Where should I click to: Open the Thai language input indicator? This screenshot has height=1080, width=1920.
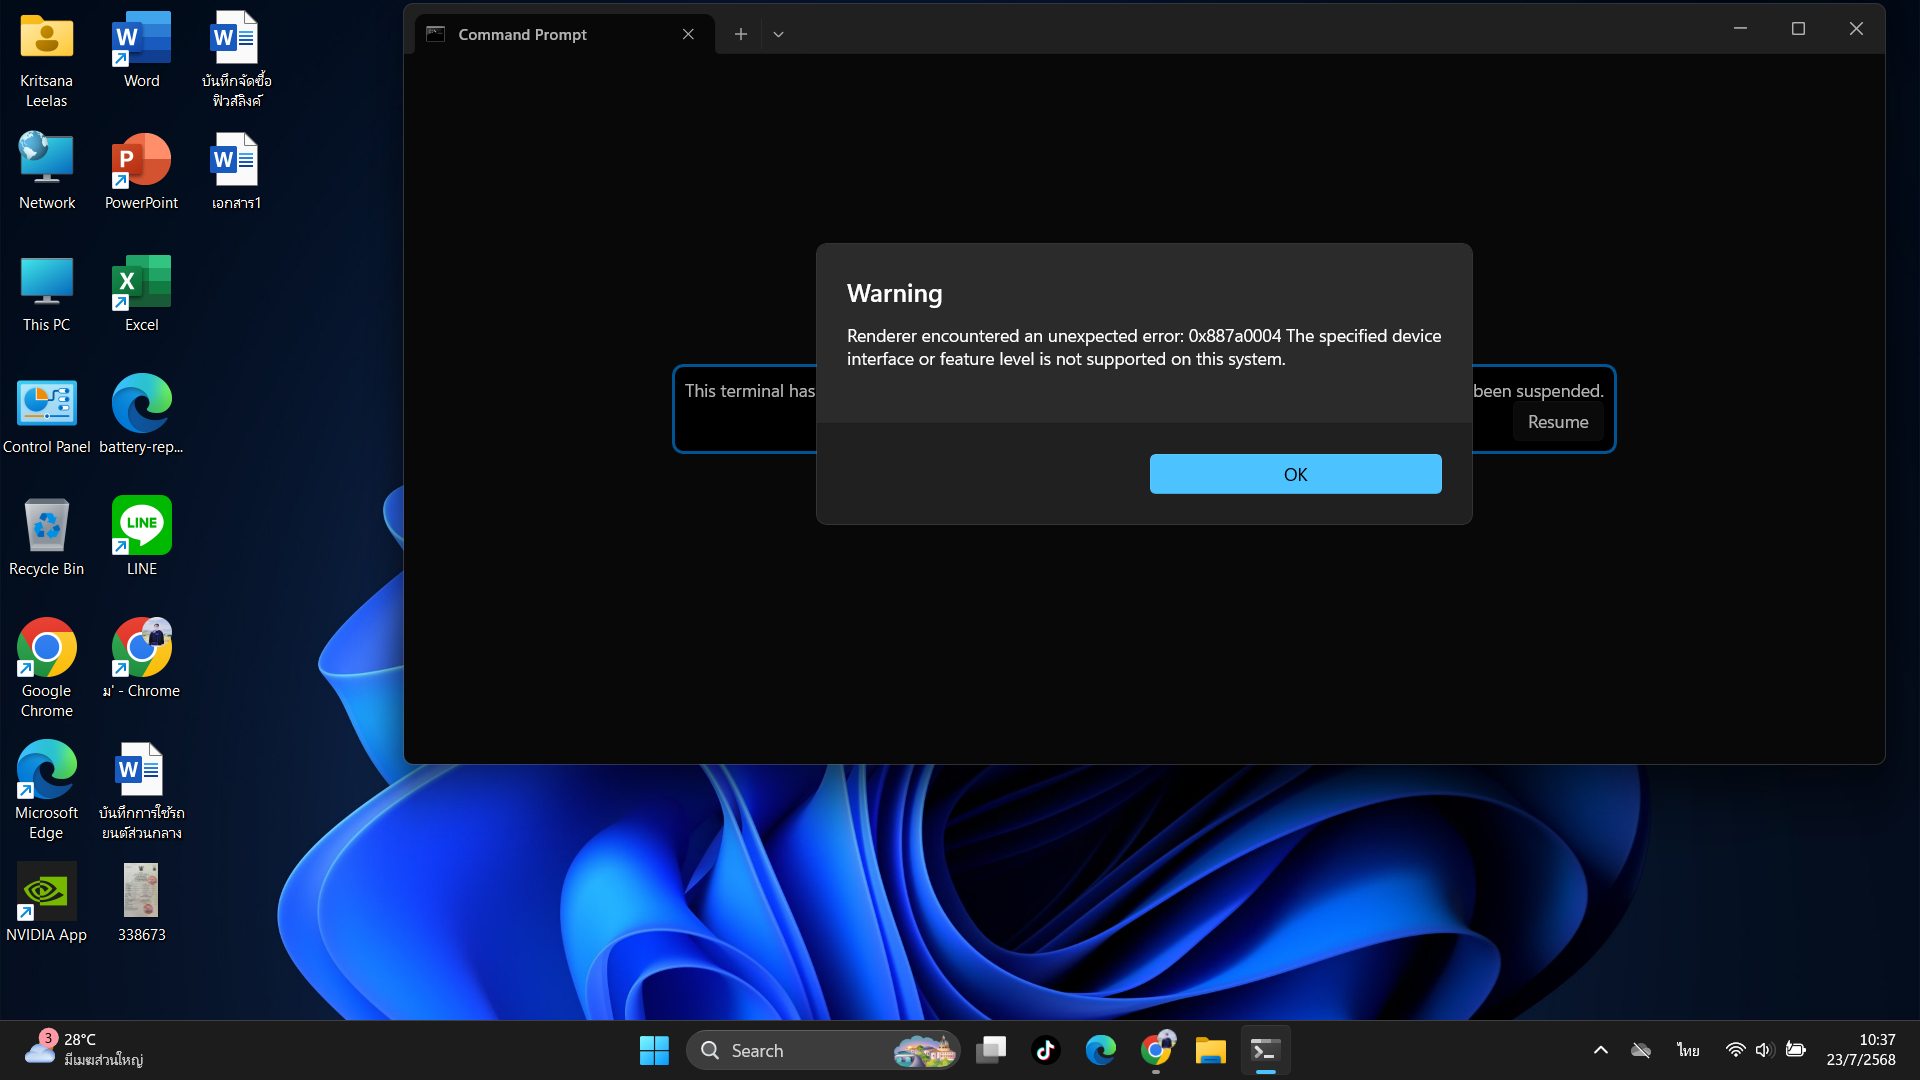pyautogui.click(x=1688, y=1050)
